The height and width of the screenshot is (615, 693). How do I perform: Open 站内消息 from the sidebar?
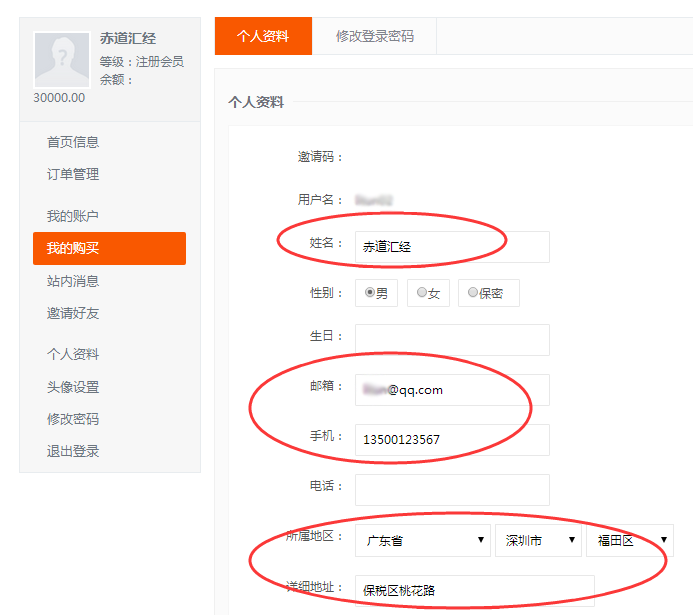73,281
